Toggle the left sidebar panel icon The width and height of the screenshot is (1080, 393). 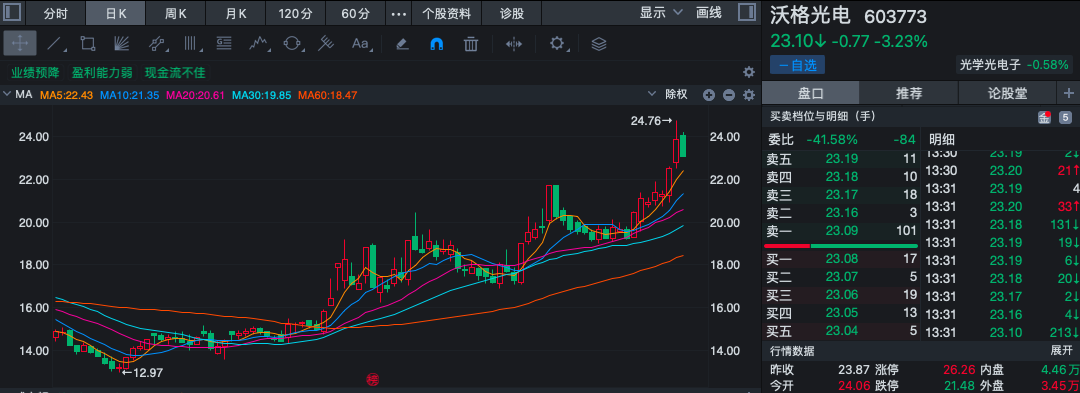[13, 12]
